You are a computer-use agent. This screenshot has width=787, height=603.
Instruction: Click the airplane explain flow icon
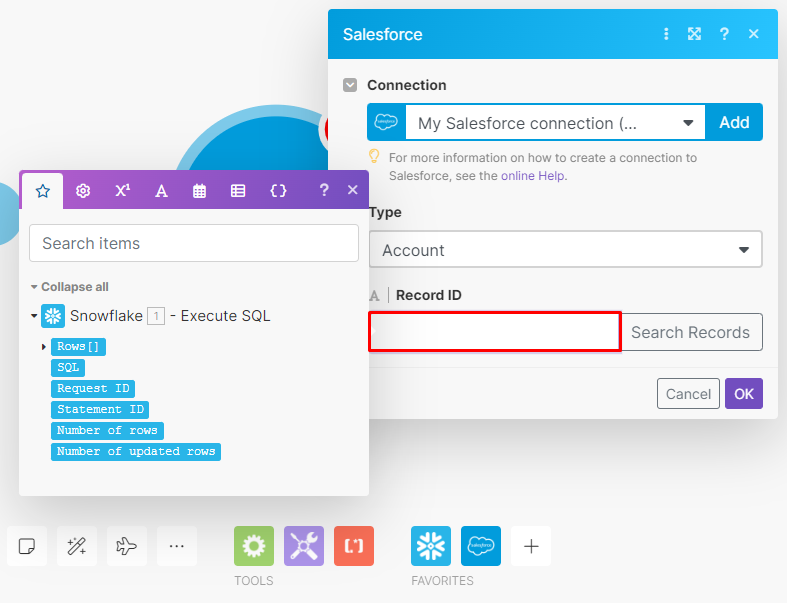[x=126, y=546]
